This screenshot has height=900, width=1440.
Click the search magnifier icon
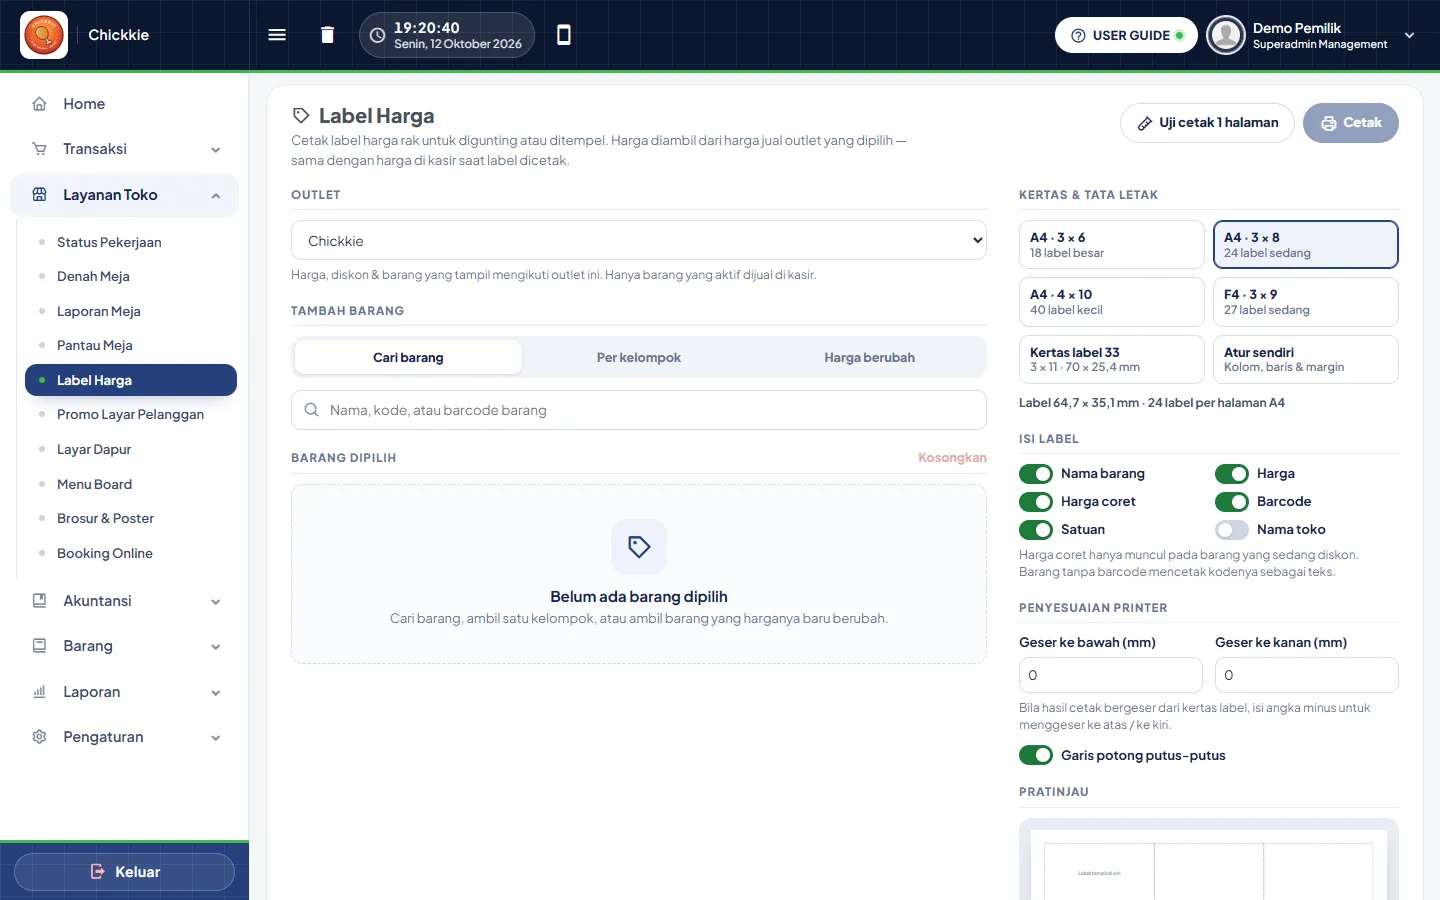(312, 410)
